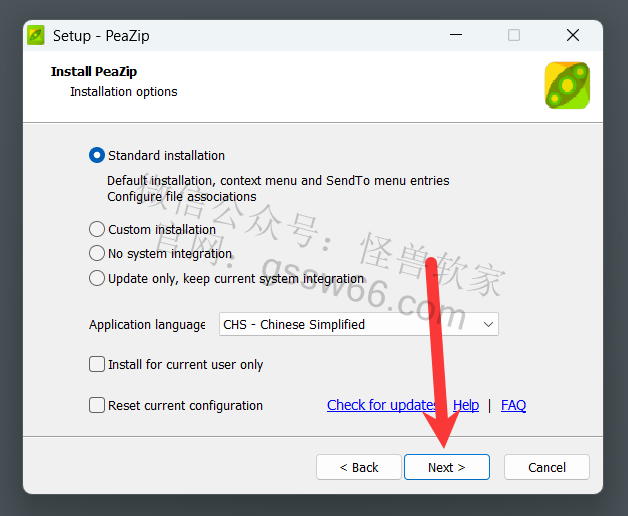Click the 'Application language' label
The width and height of the screenshot is (628, 516).
147,325
